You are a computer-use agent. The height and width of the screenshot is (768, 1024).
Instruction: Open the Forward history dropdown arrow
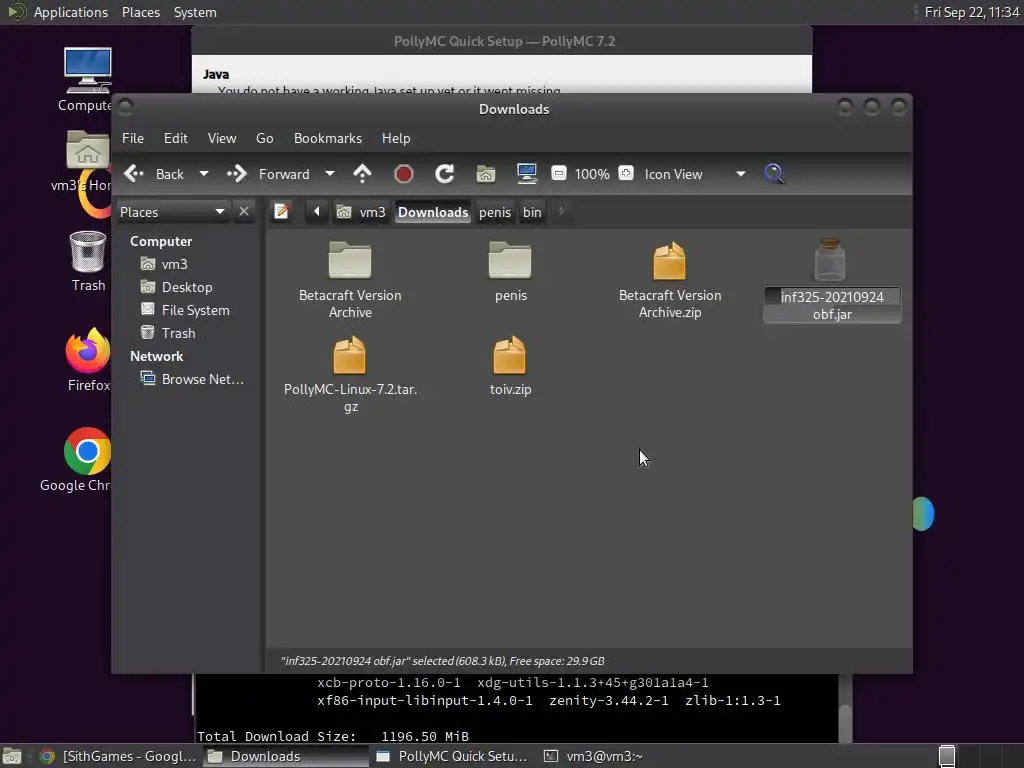pos(330,174)
